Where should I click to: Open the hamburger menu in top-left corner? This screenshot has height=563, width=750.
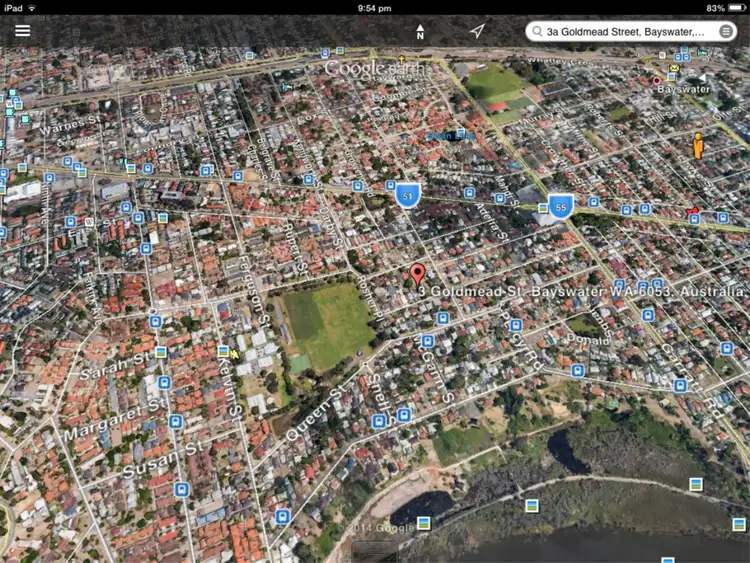pyautogui.click(x=22, y=30)
